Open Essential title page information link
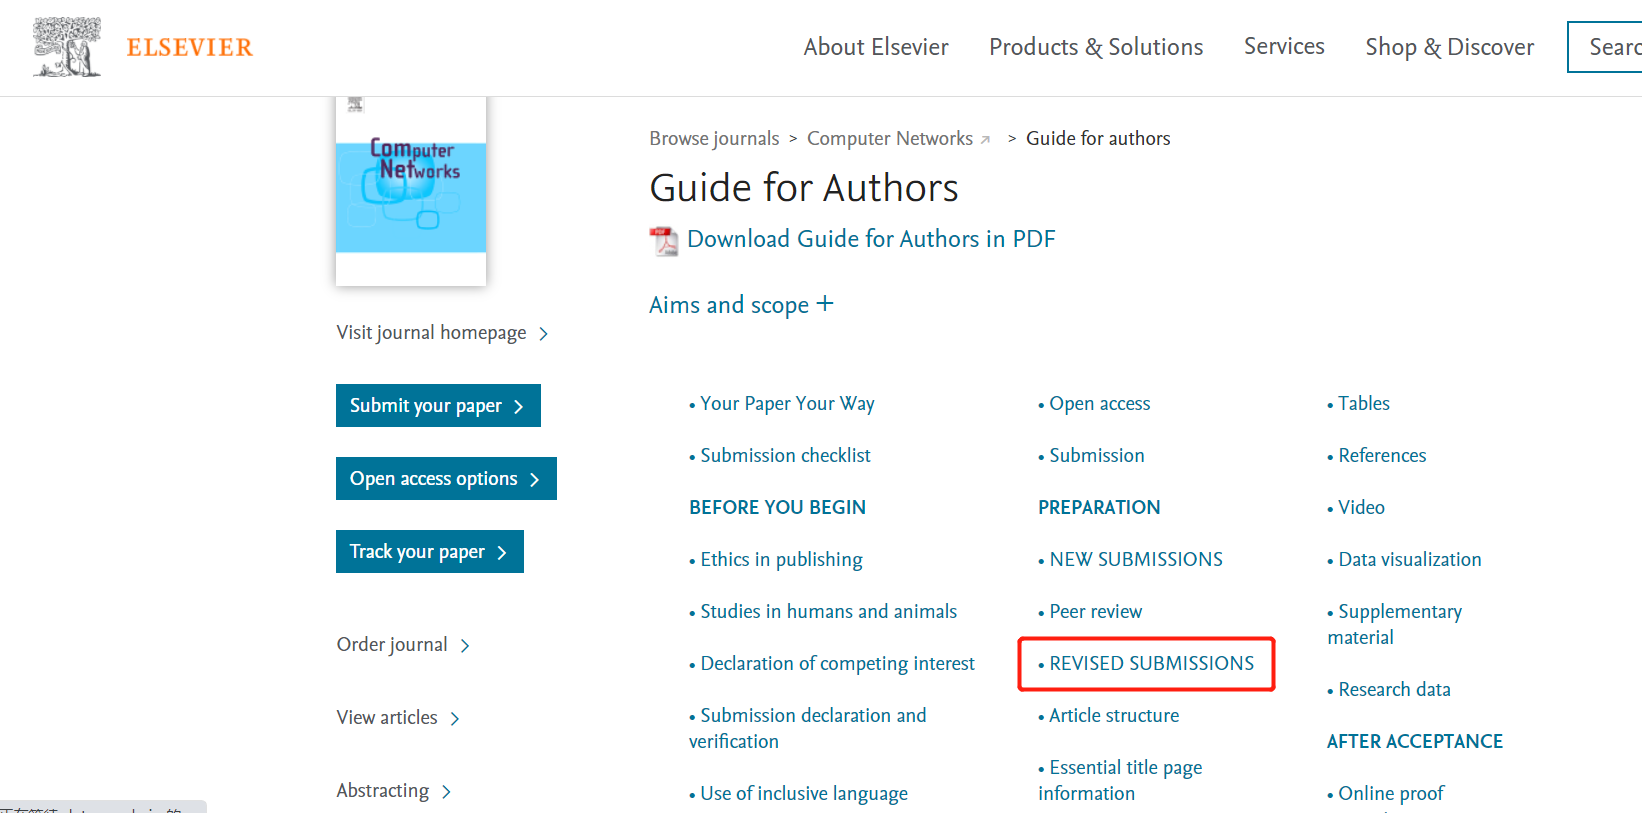The width and height of the screenshot is (1642, 813). click(1121, 781)
